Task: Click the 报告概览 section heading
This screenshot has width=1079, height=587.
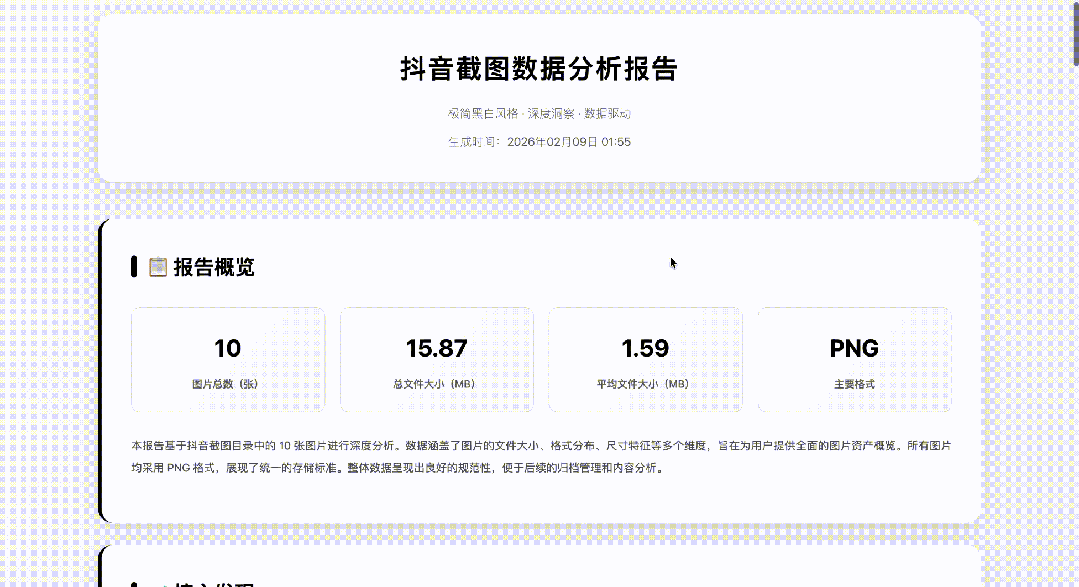Action: pos(214,267)
